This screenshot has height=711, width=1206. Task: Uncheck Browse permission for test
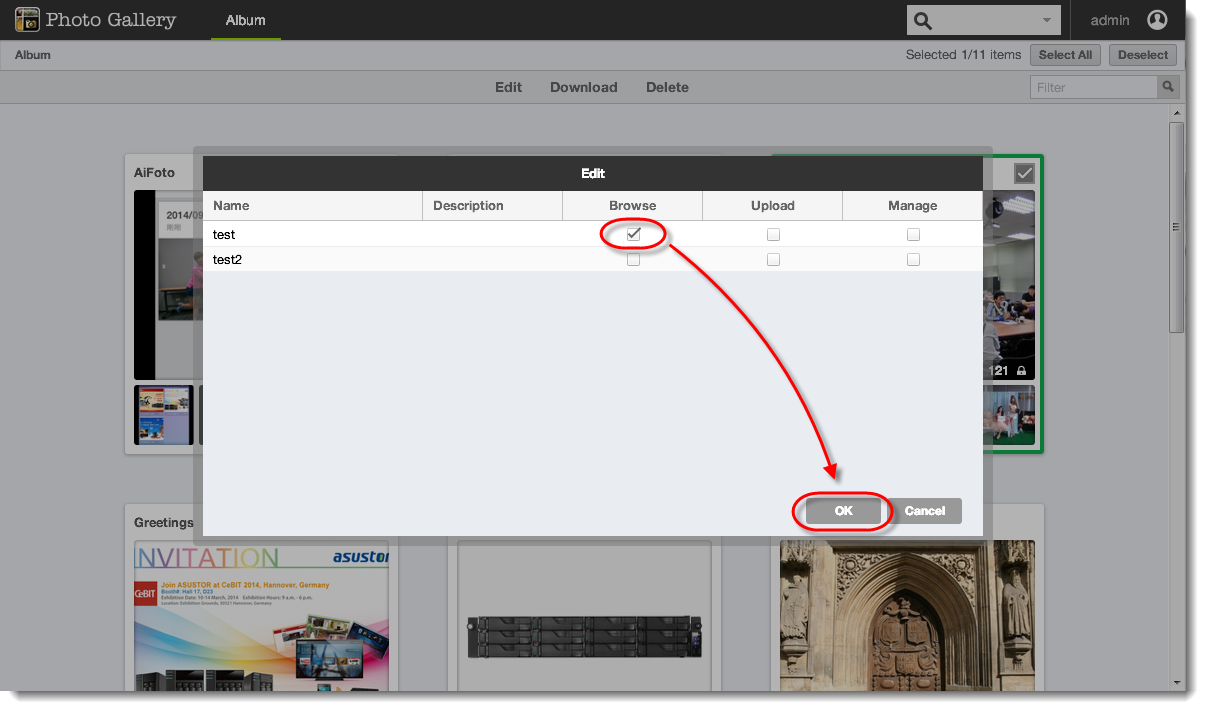[633, 234]
